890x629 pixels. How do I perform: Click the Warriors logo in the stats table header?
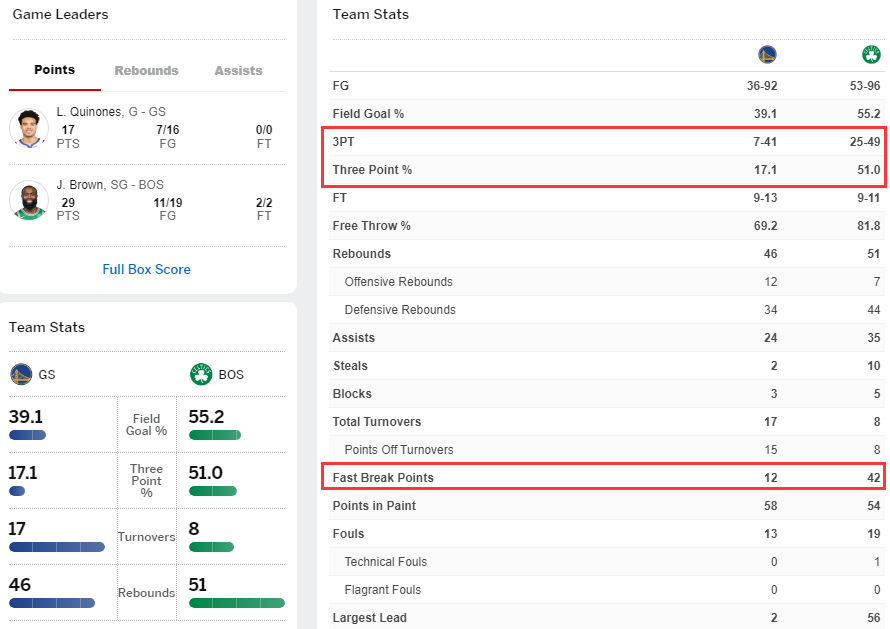click(x=767, y=55)
